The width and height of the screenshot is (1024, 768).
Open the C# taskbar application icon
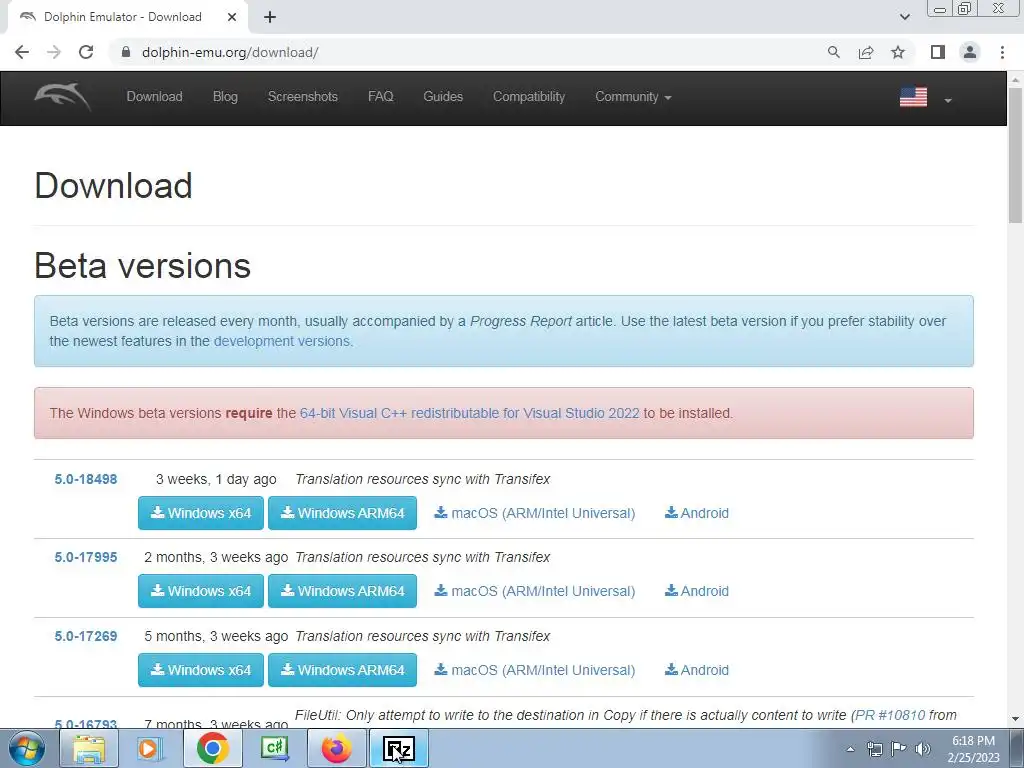(x=274, y=748)
